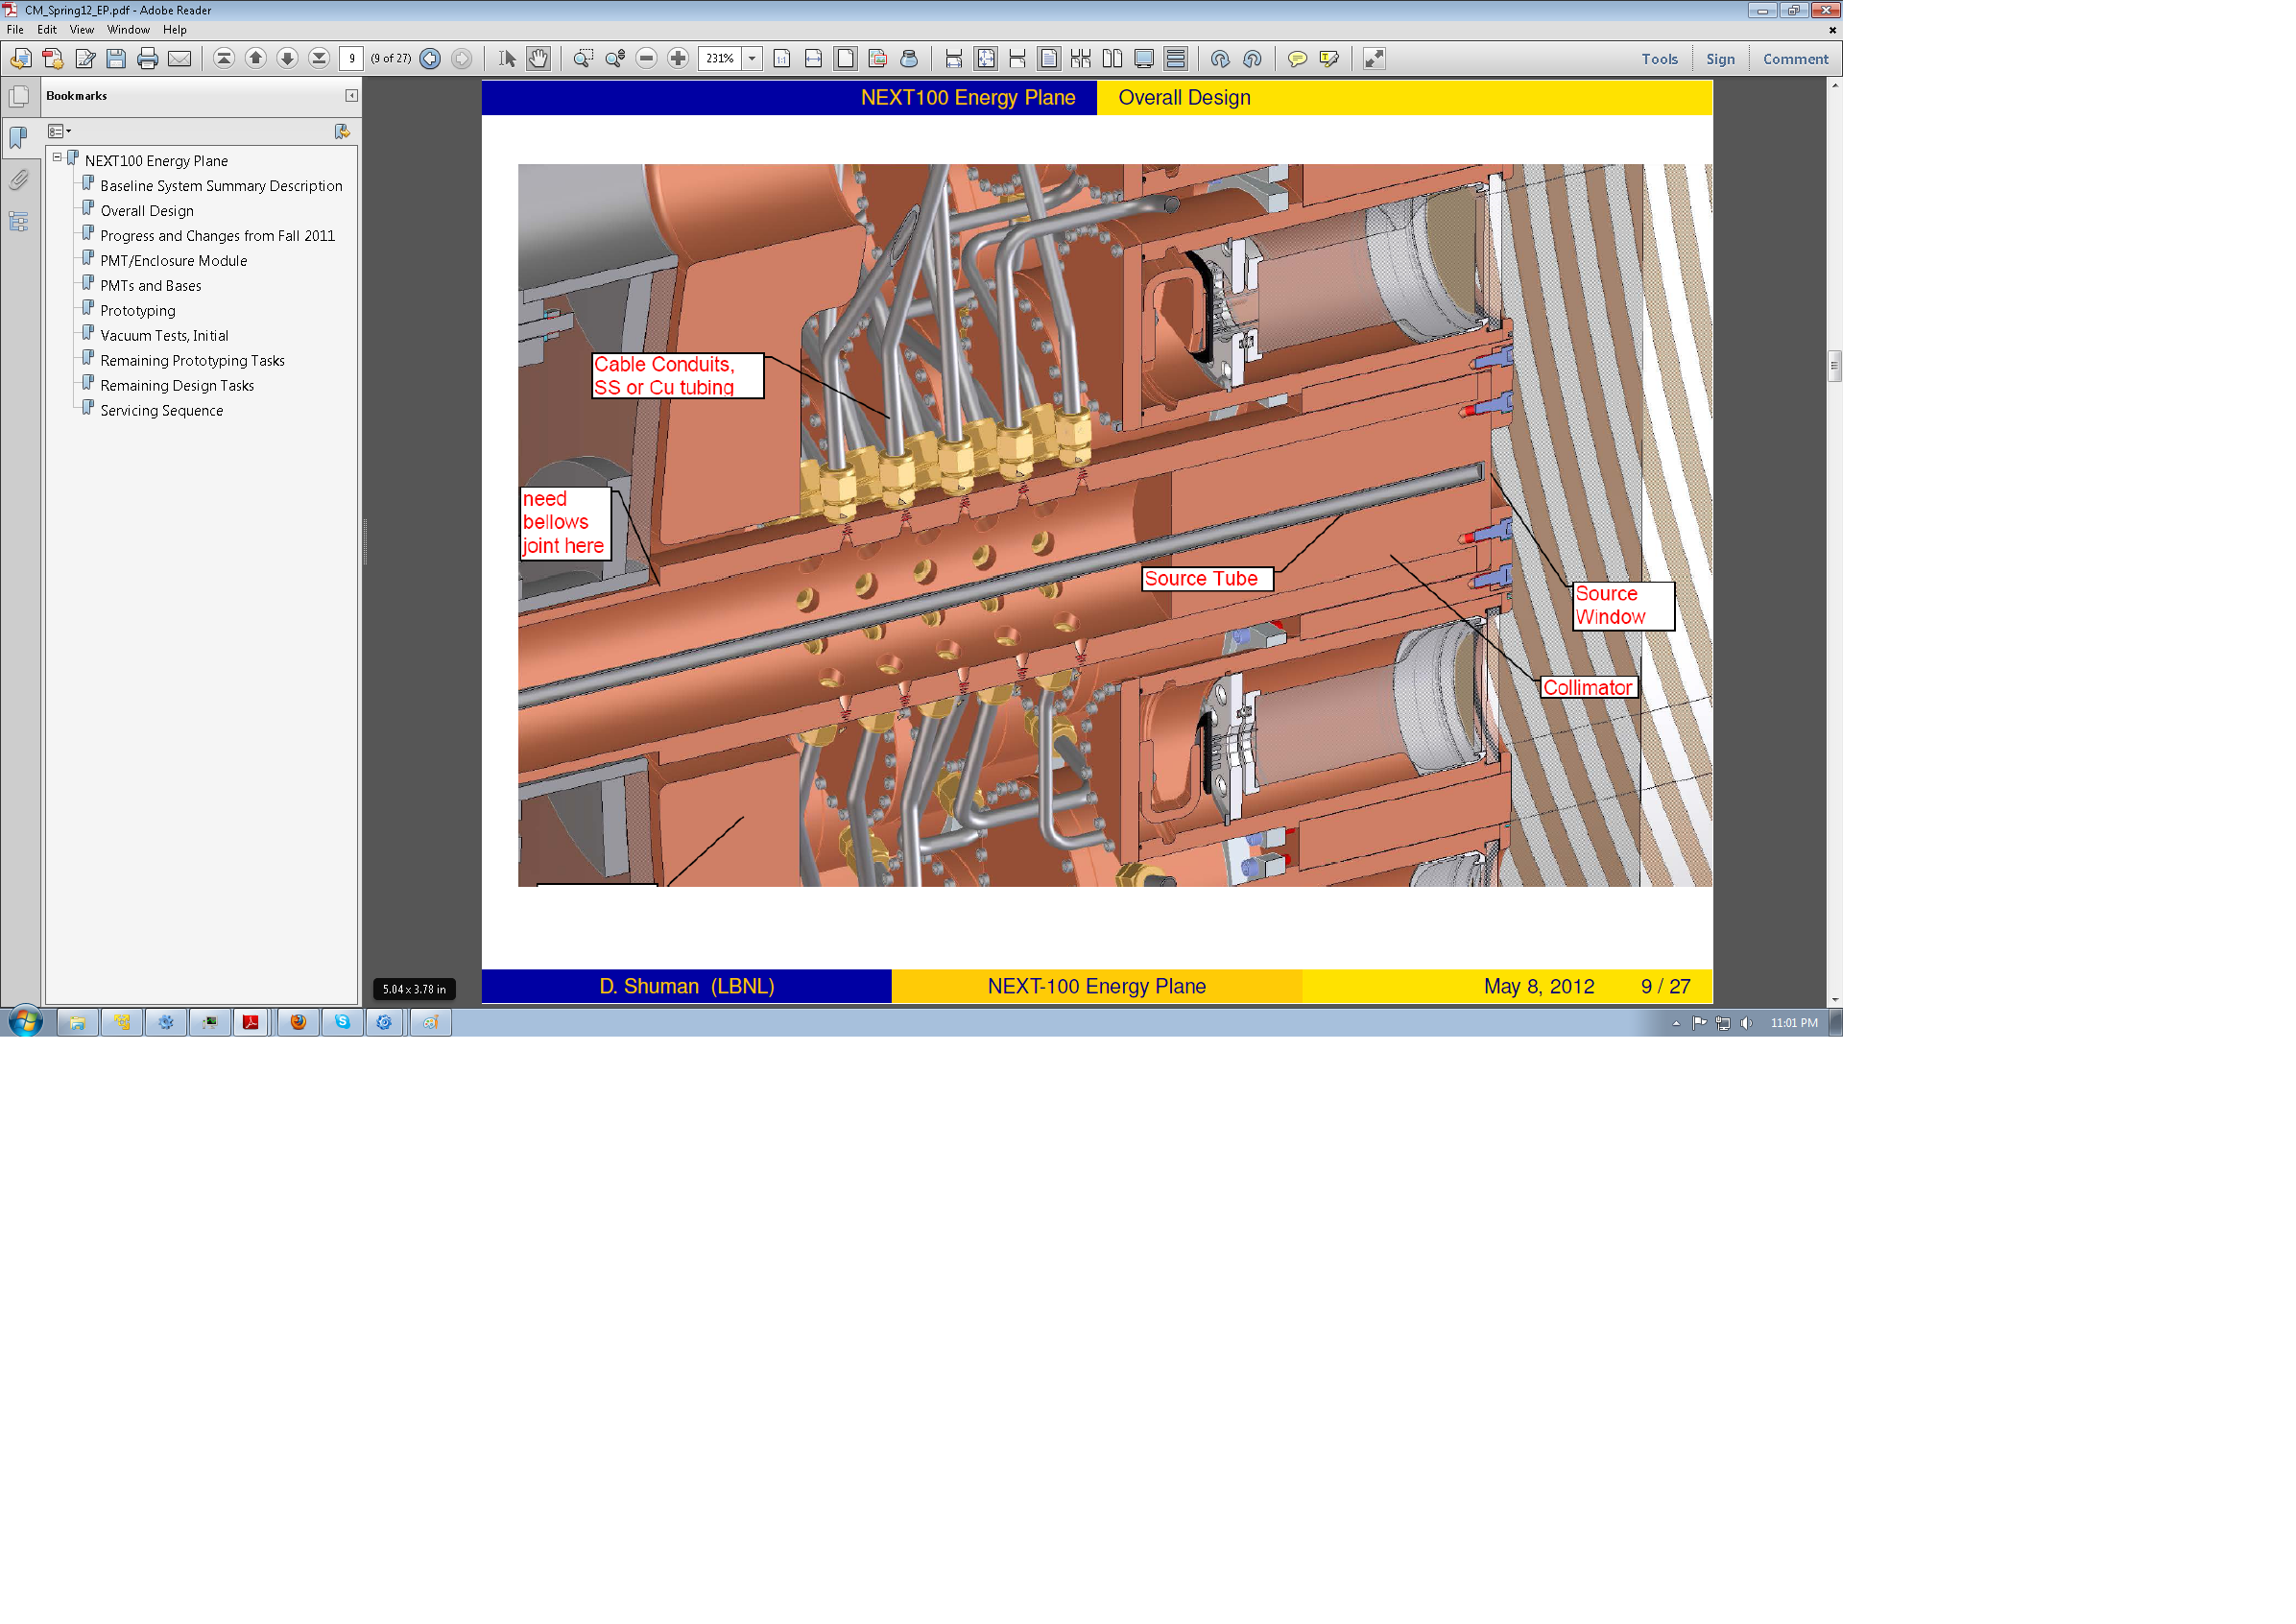The width and height of the screenshot is (2296, 1624).
Task: Toggle the Bookmarks panel sidebar icon
Action: [x=19, y=138]
